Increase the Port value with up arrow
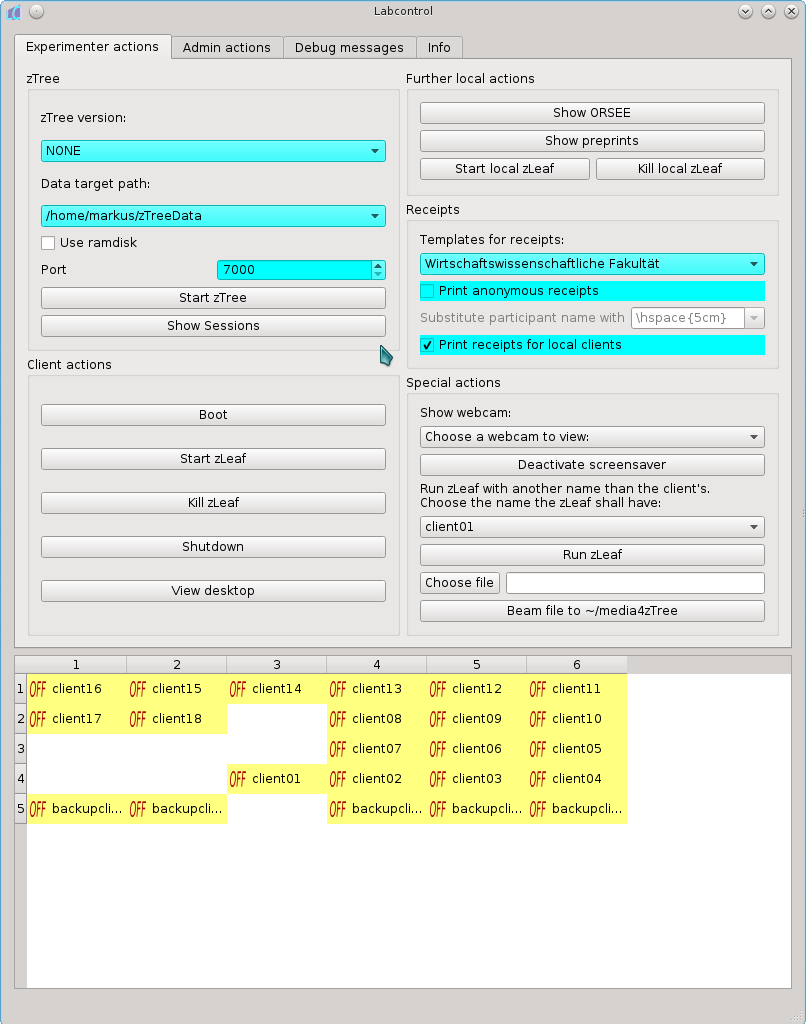This screenshot has height=1024, width=806. coord(378,266)
